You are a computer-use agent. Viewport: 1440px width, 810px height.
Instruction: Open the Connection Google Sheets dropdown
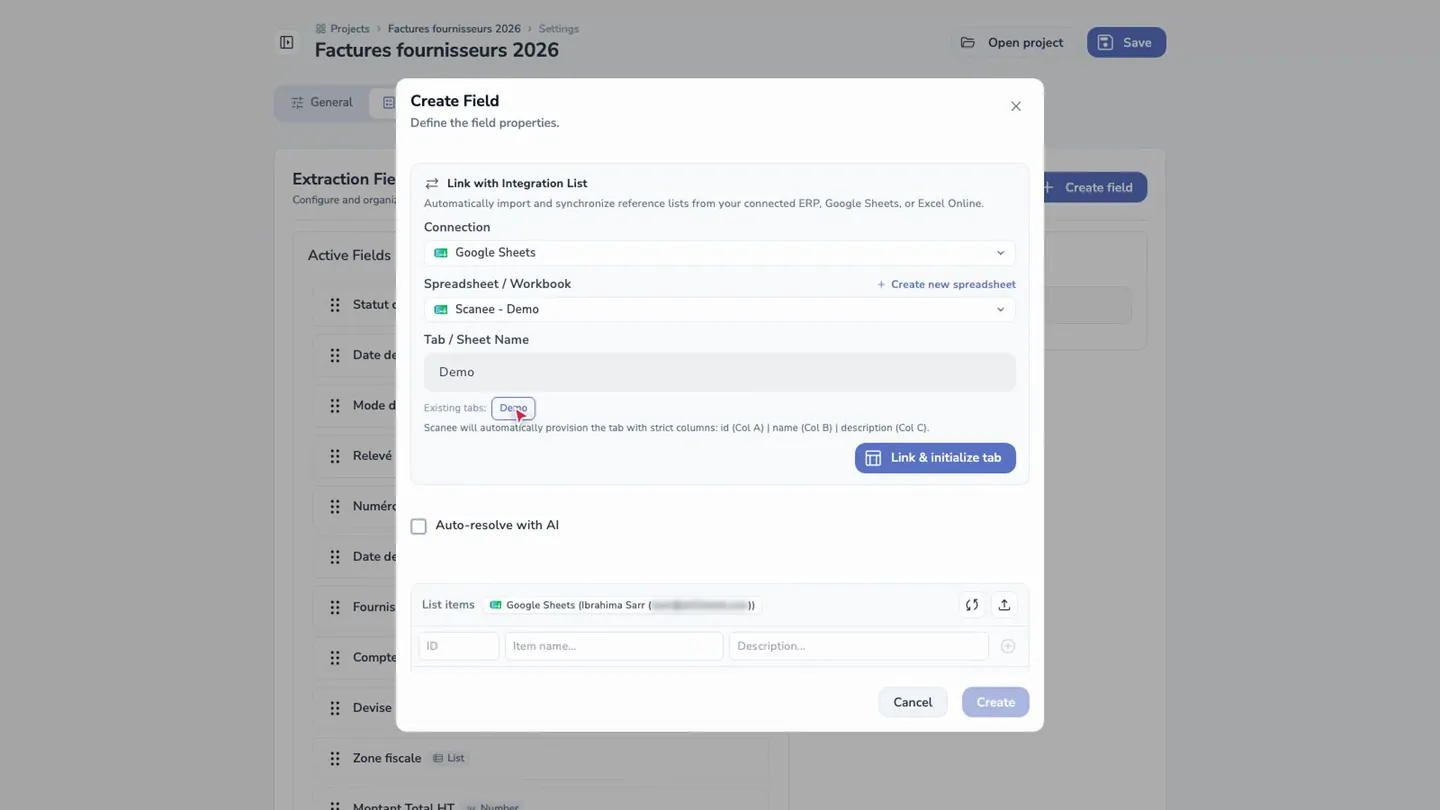(x=719, y=253)
